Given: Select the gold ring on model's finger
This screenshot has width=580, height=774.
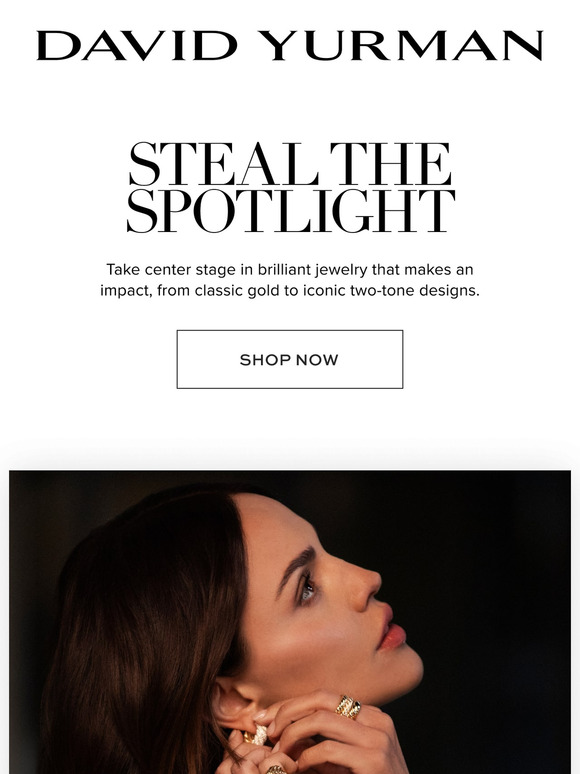Looking at the screenshot, I should coord(348,707).
